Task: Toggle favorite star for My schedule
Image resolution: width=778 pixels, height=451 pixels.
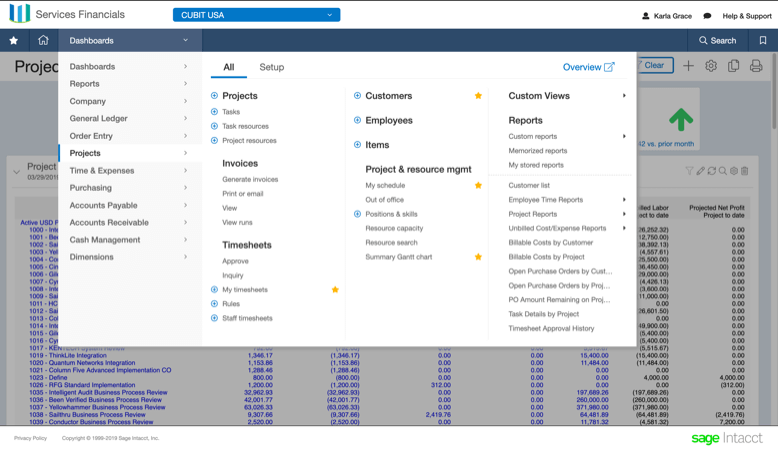Action: 478,186
